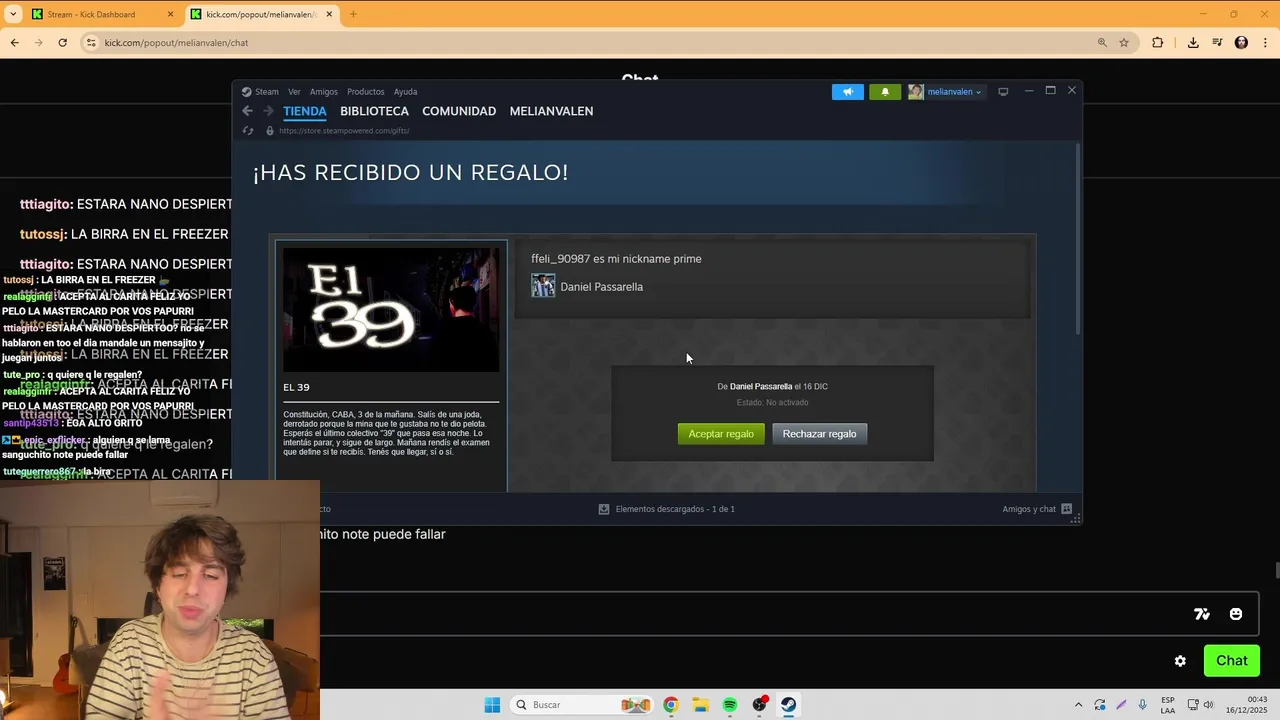Open Chrome downloads icon

pos(1193,43)
